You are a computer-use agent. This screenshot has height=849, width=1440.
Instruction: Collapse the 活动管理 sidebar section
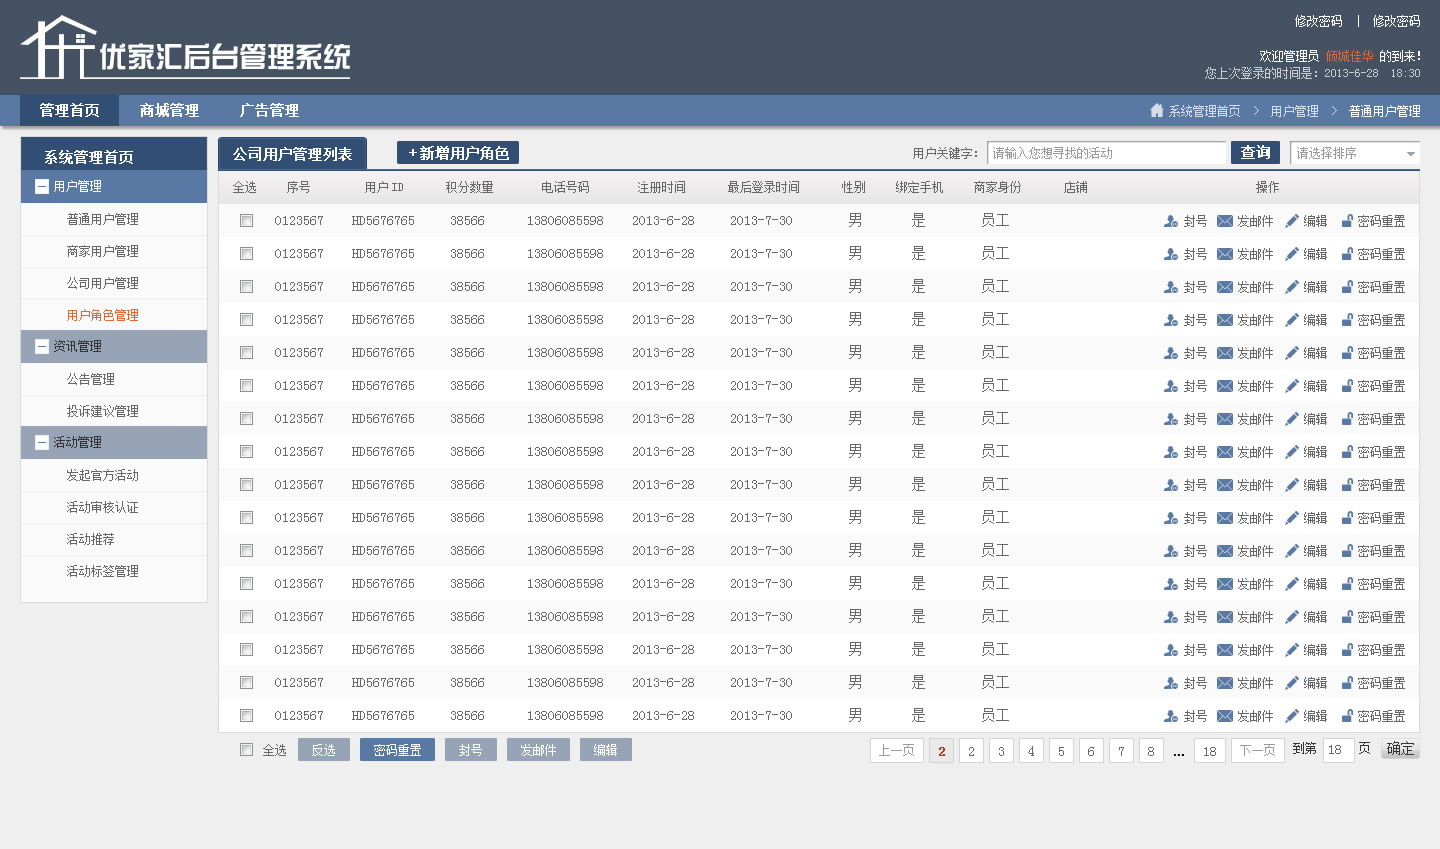coord(42,442)
